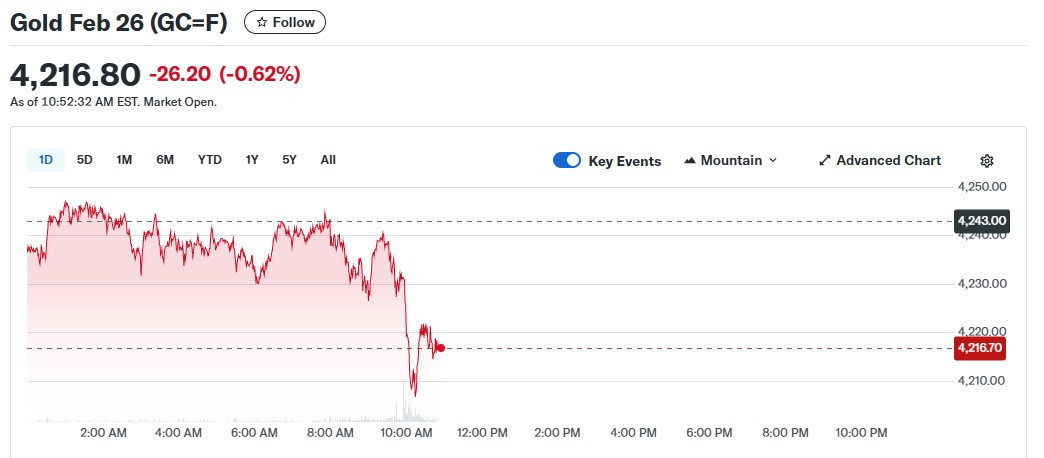Click the red current price dot on chart
1044x458 pixels.
click(440, 348)
